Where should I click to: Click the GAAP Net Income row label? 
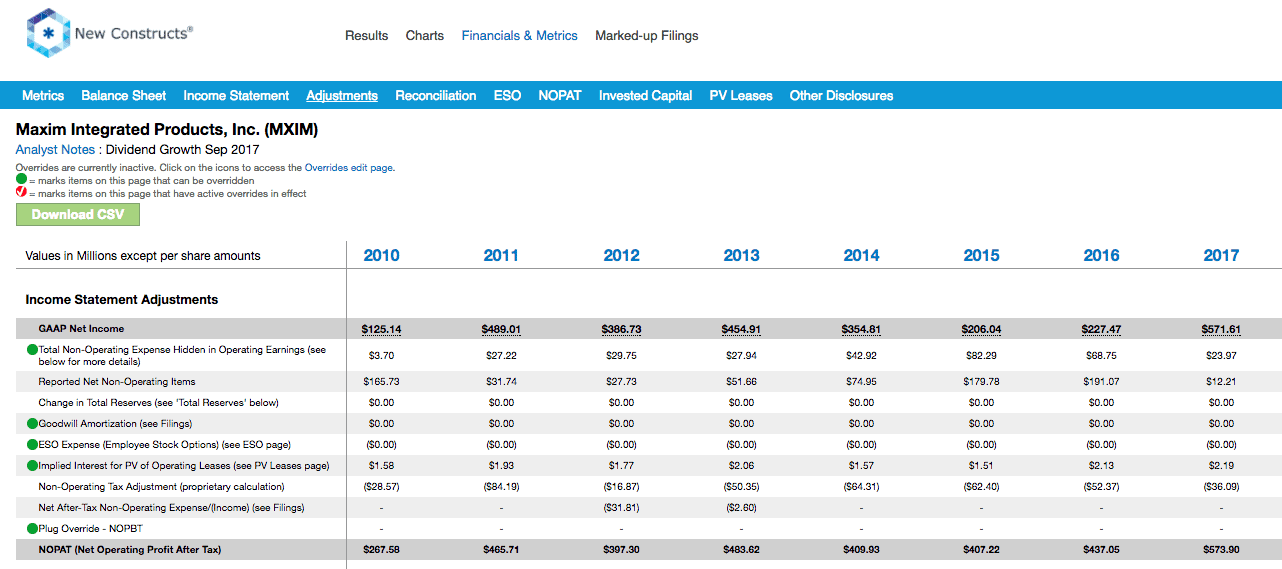tap(82, 329)
